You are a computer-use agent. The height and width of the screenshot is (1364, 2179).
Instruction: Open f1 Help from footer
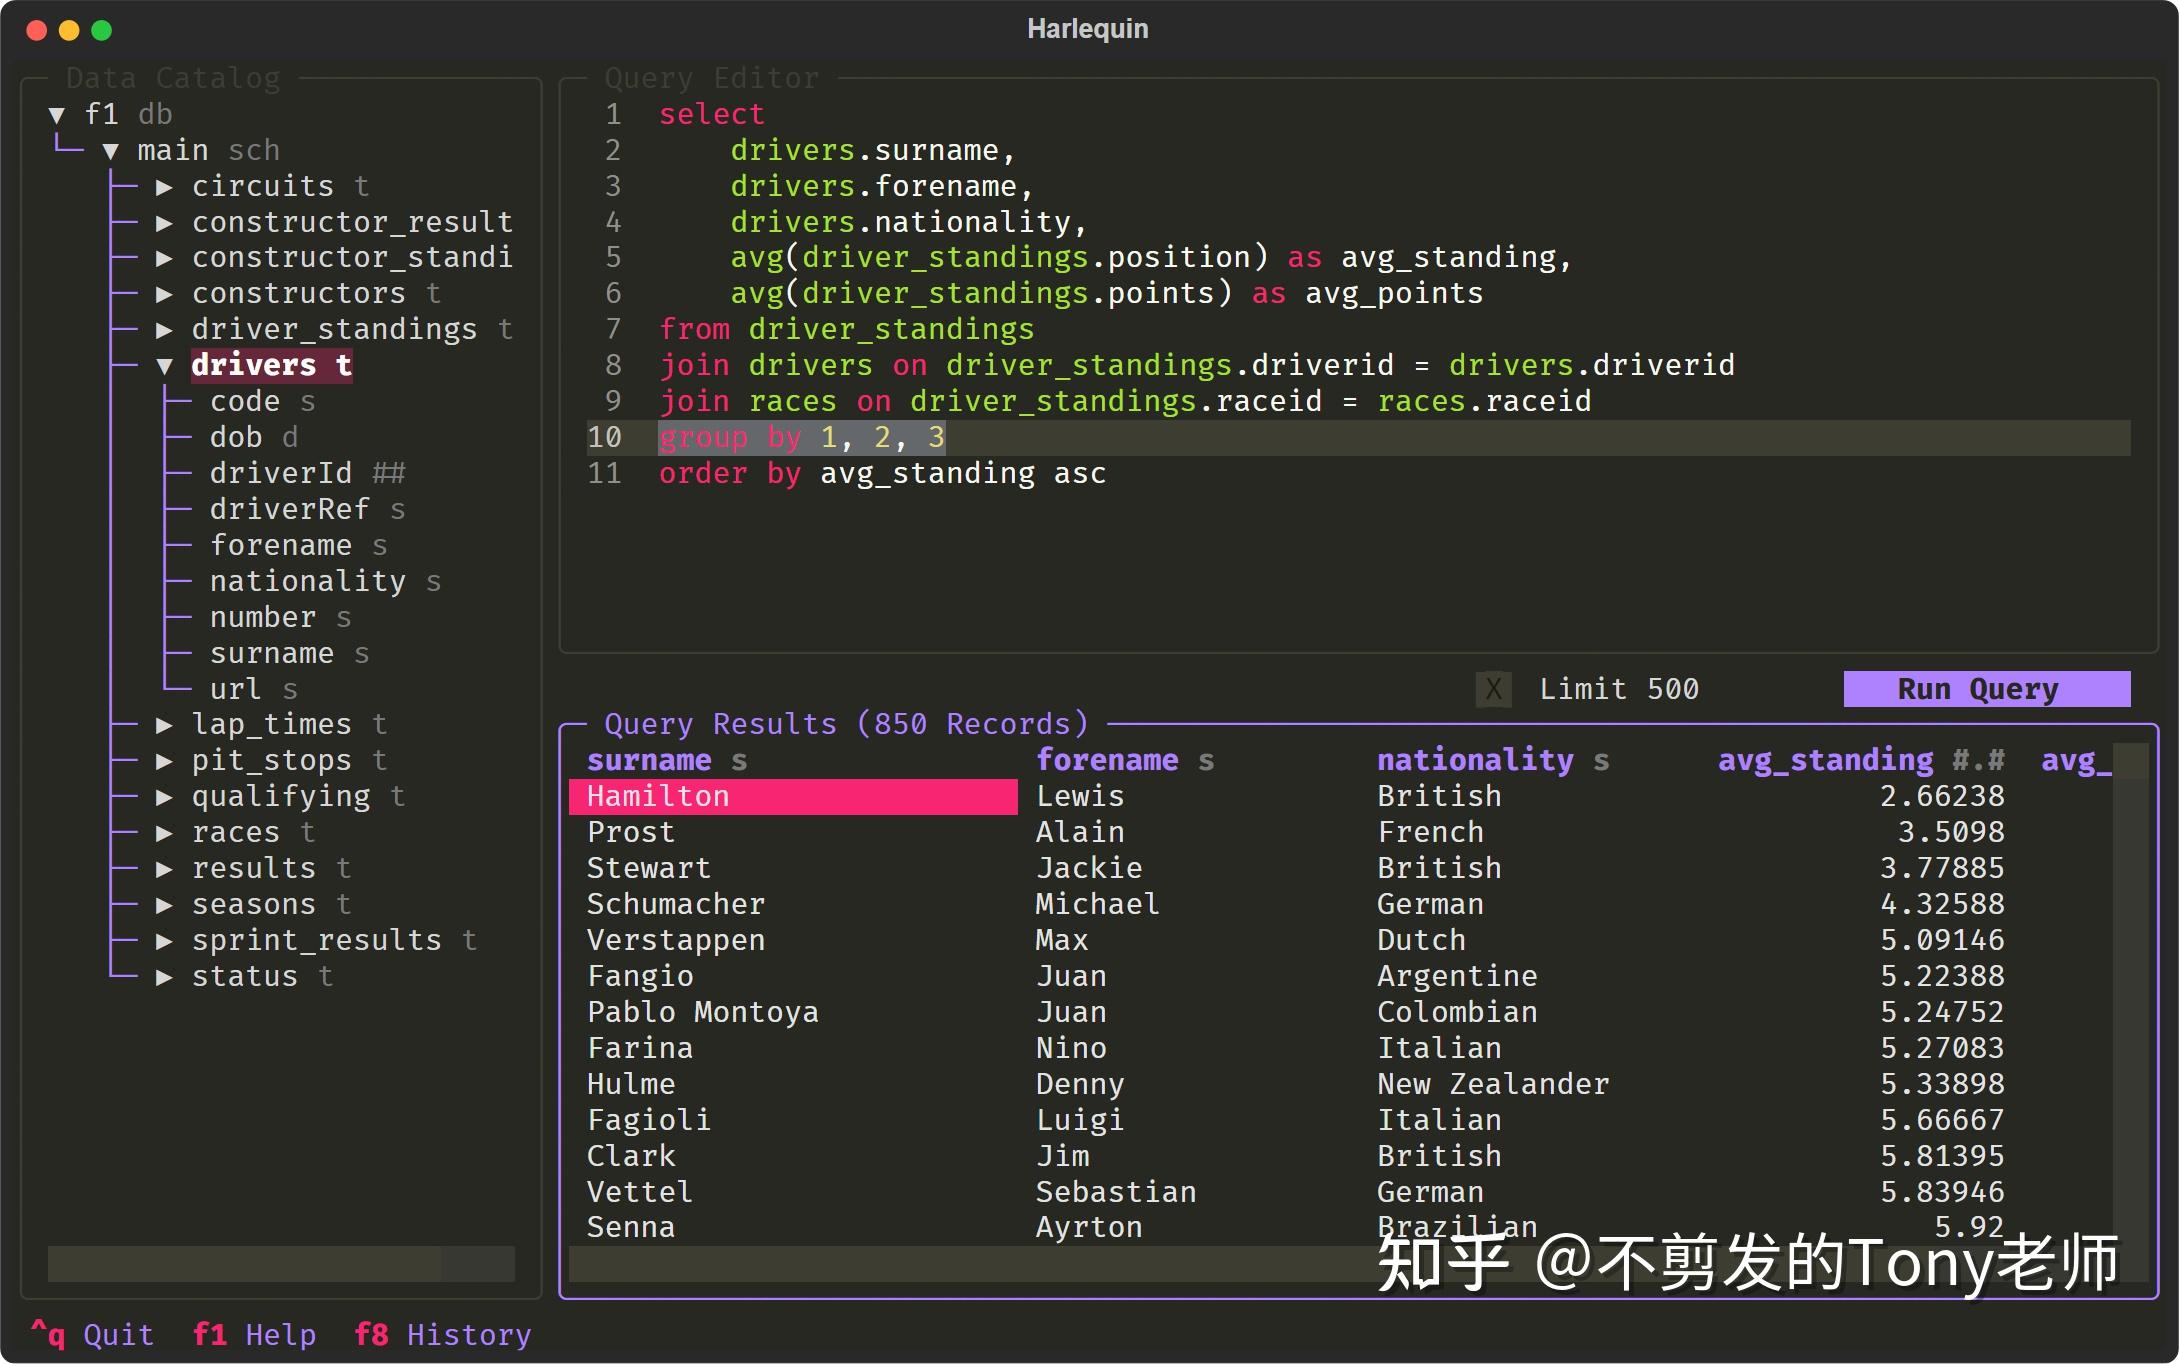click(x=254, y=1335)
